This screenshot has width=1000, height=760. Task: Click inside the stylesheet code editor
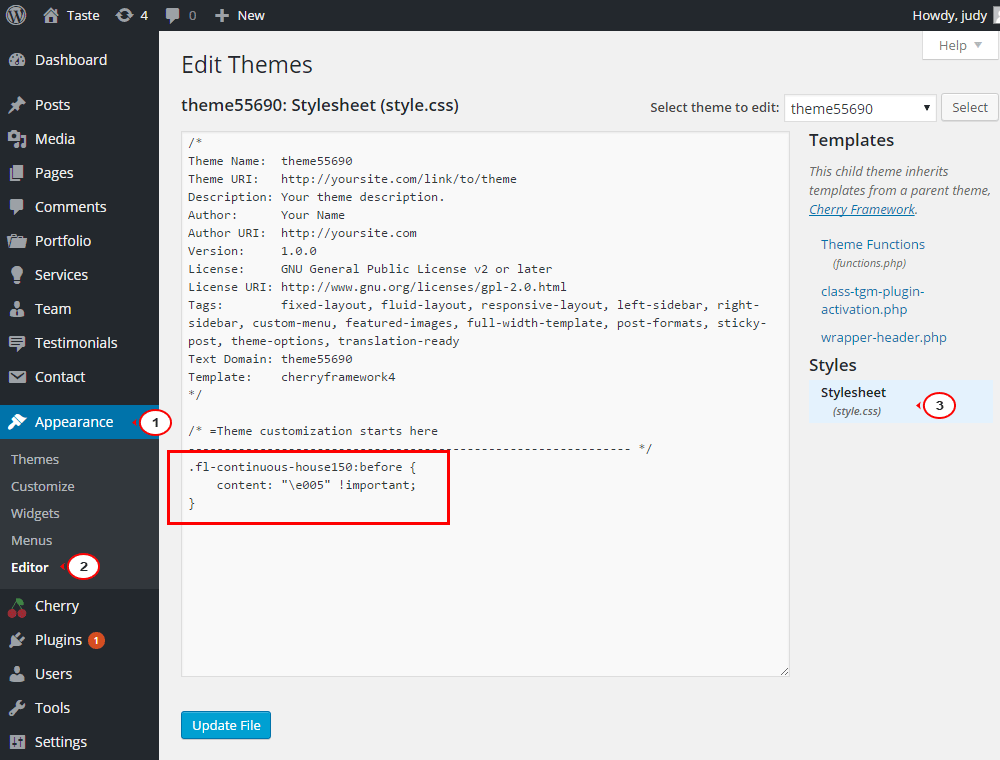(485, 404)
